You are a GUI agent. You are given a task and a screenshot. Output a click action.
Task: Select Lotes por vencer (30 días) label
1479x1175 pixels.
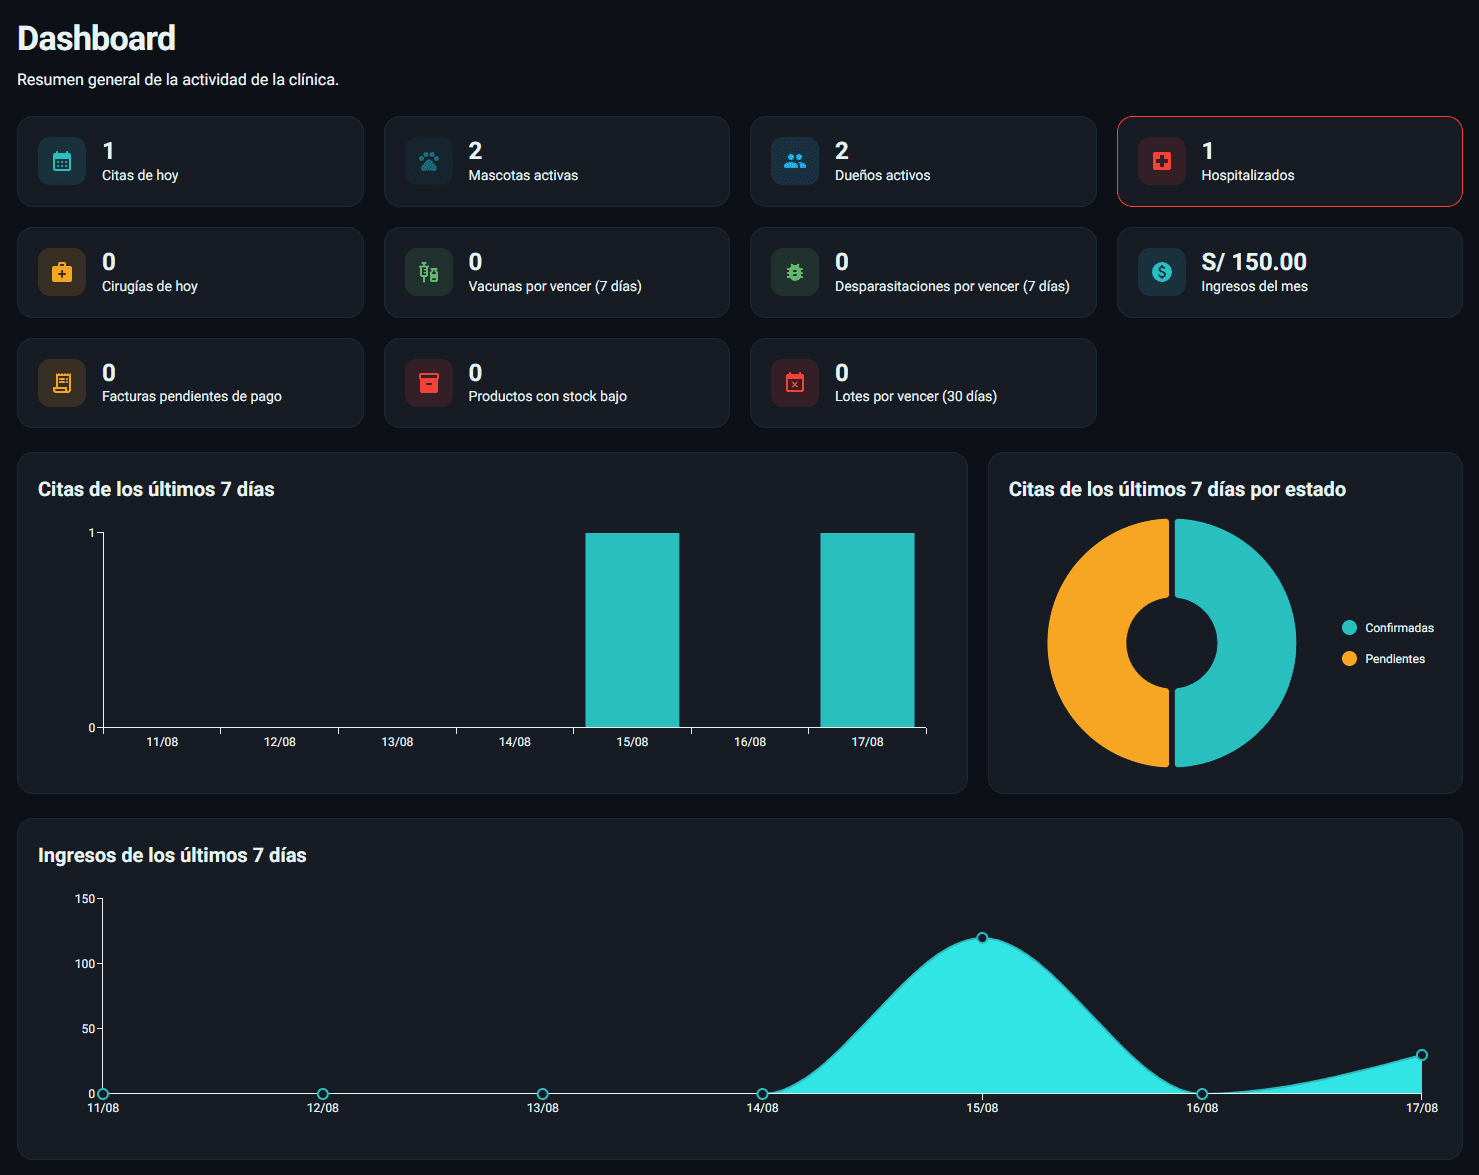click(916, 396)
